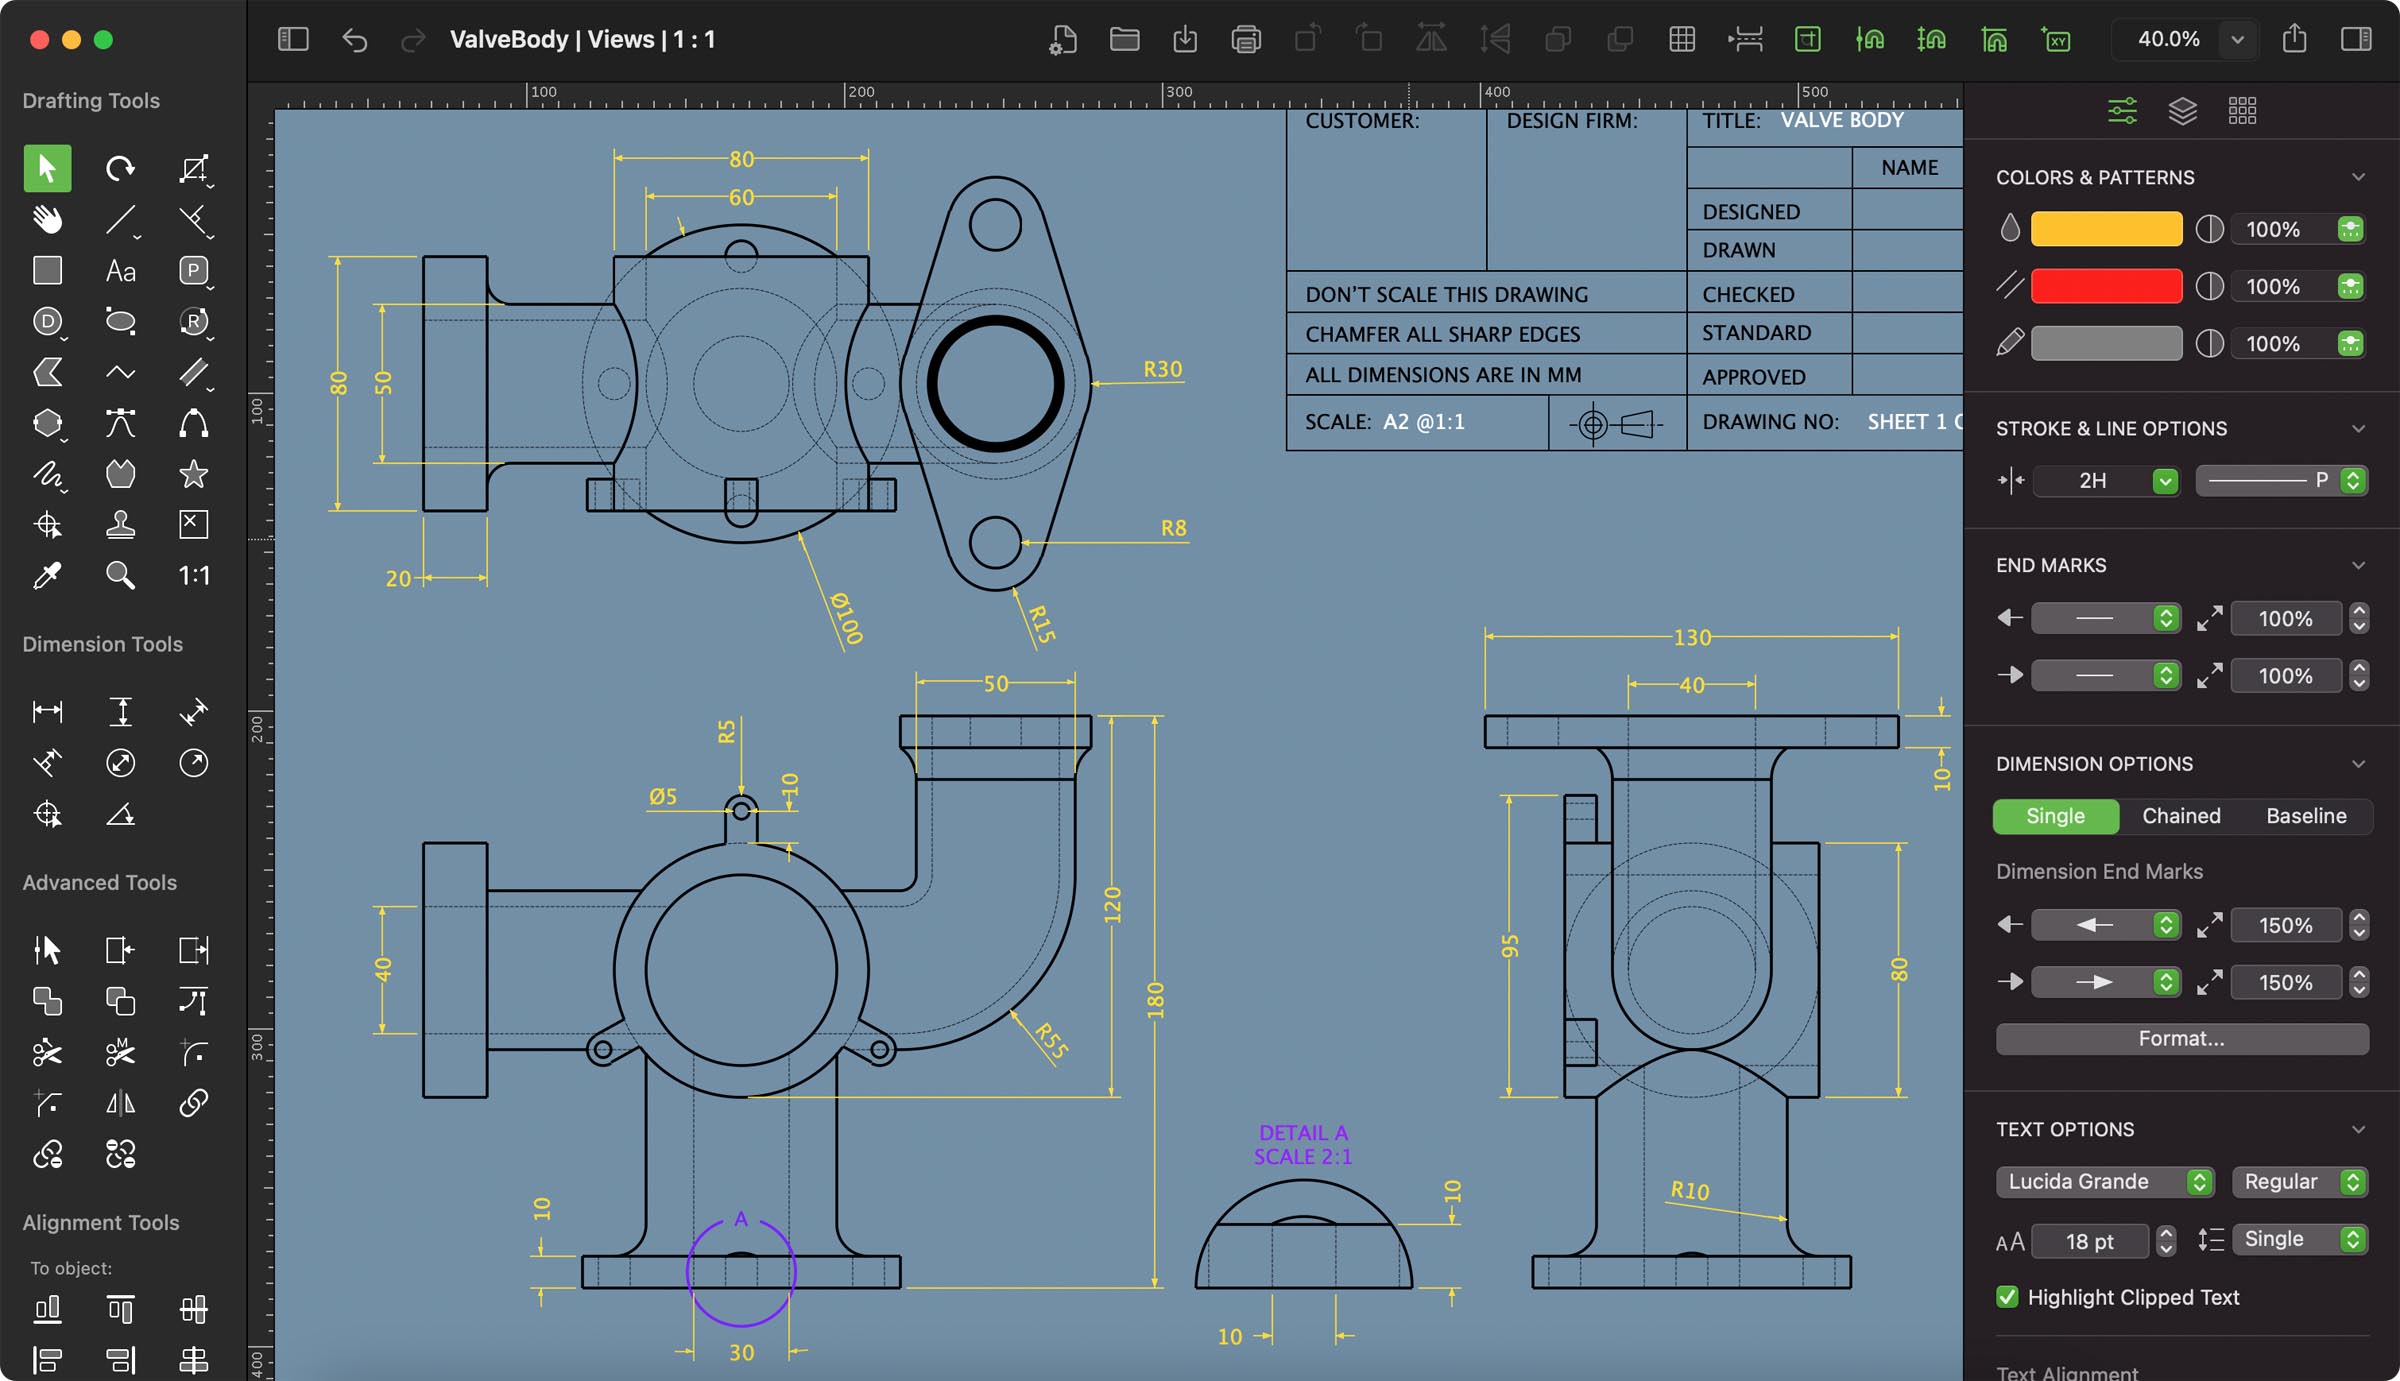Switch dimension mode to Chained
The image size is (2400, 1381).
tap(2181, 816)
